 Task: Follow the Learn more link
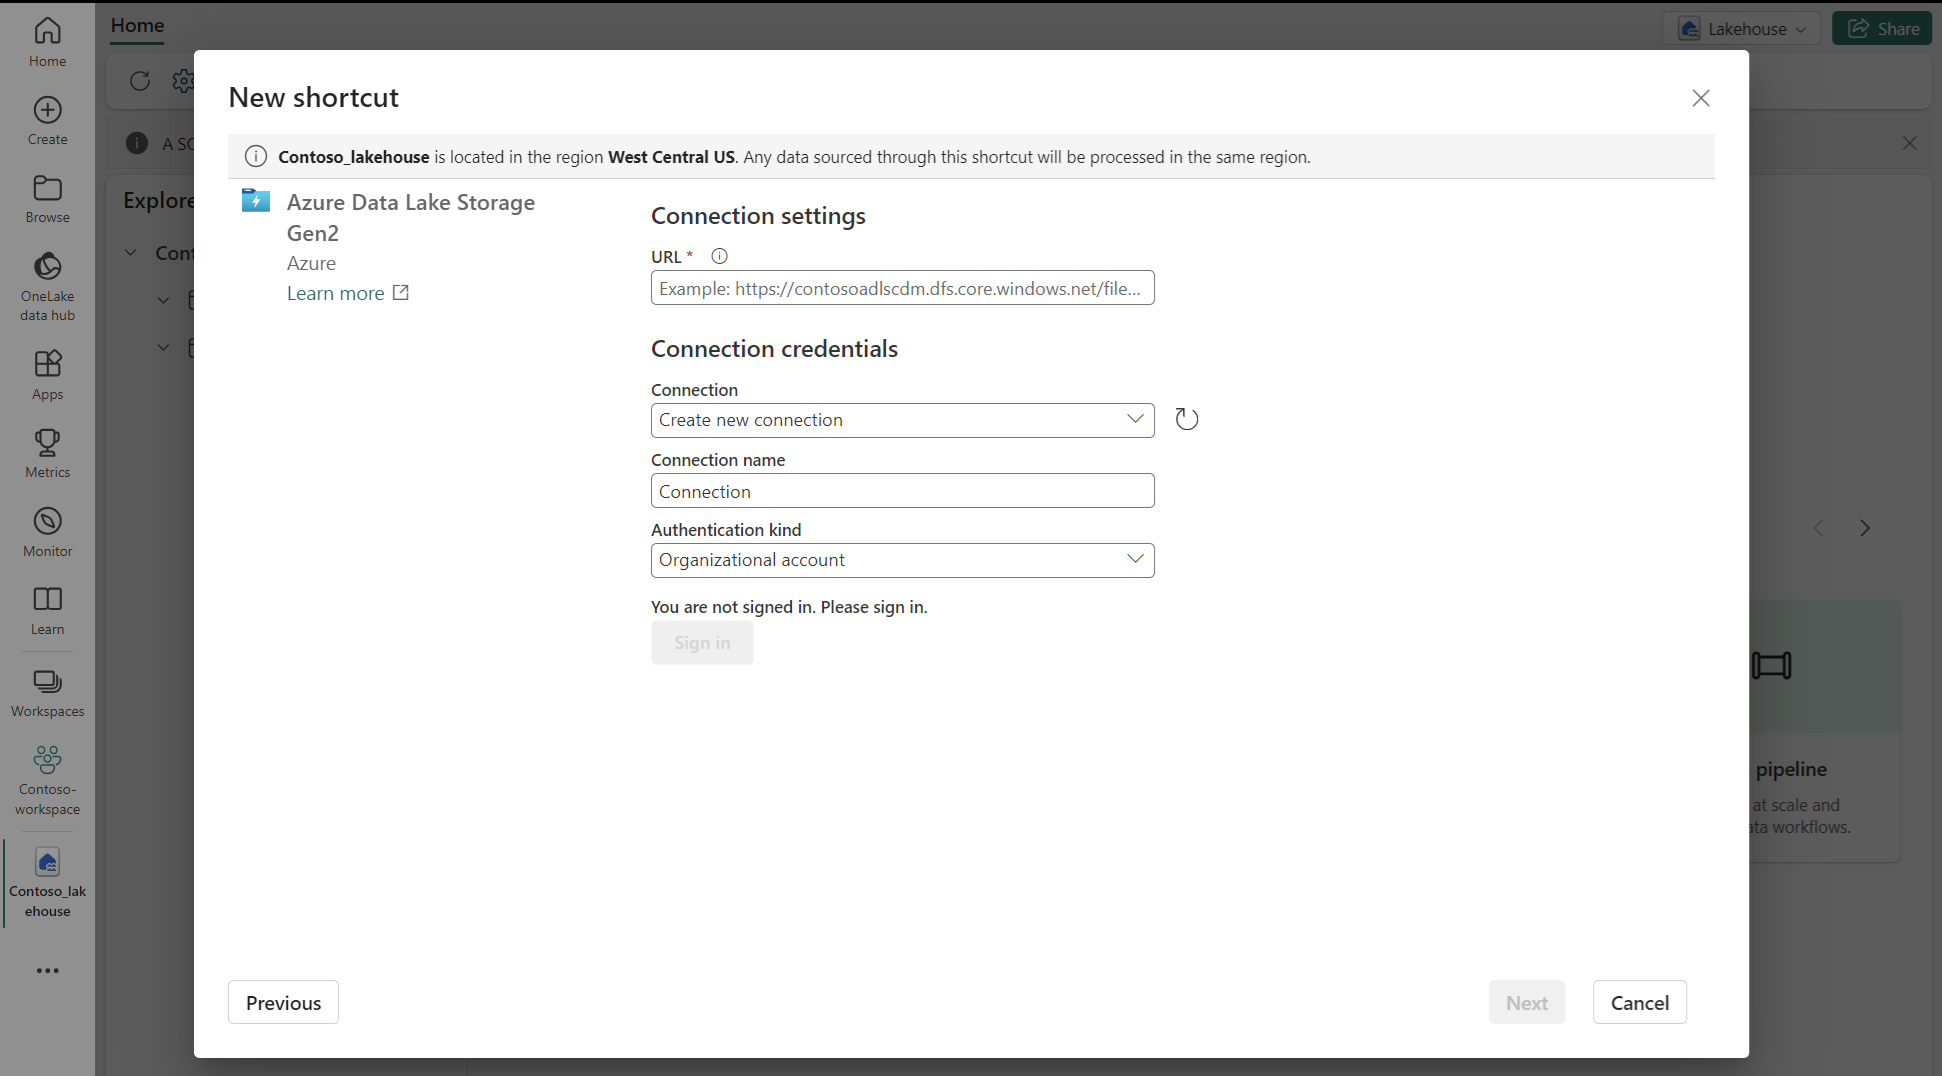coord(336,292)
